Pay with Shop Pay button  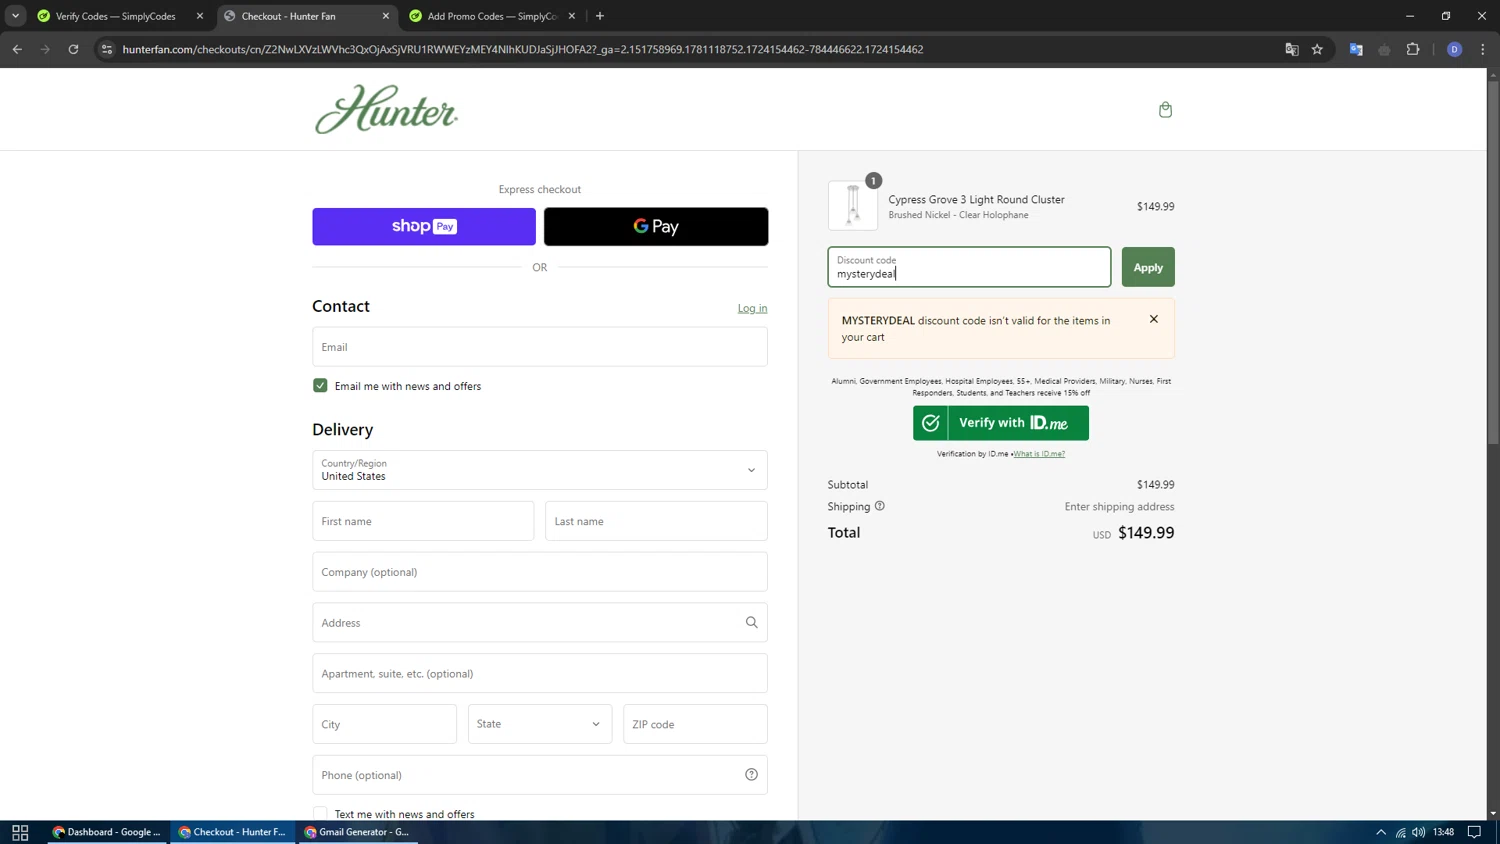[424, 227]
